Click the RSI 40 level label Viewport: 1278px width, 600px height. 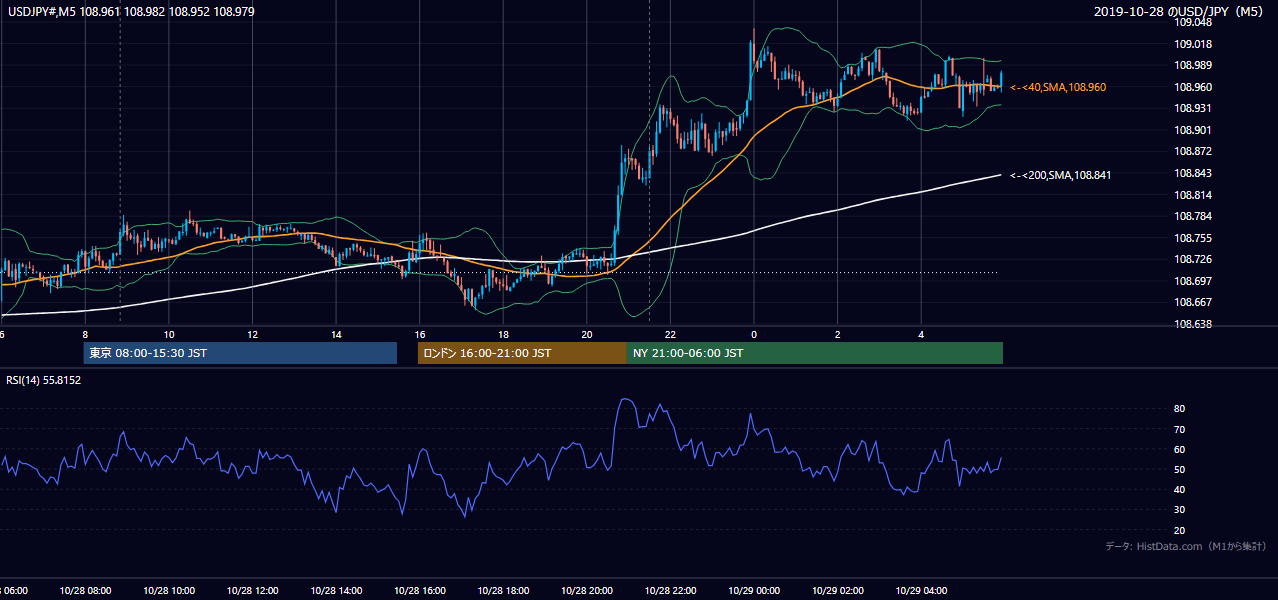[1179, 490]
